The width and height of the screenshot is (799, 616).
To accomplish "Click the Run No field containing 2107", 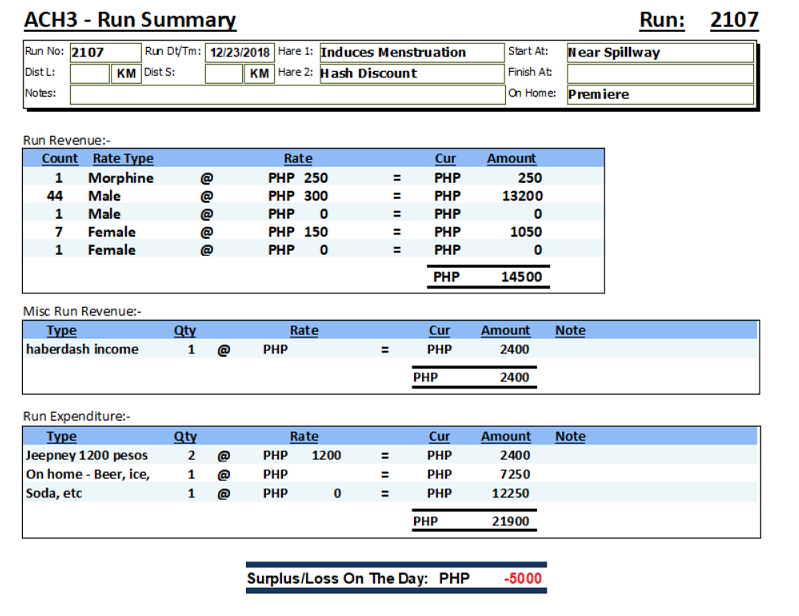I will 104,52.
